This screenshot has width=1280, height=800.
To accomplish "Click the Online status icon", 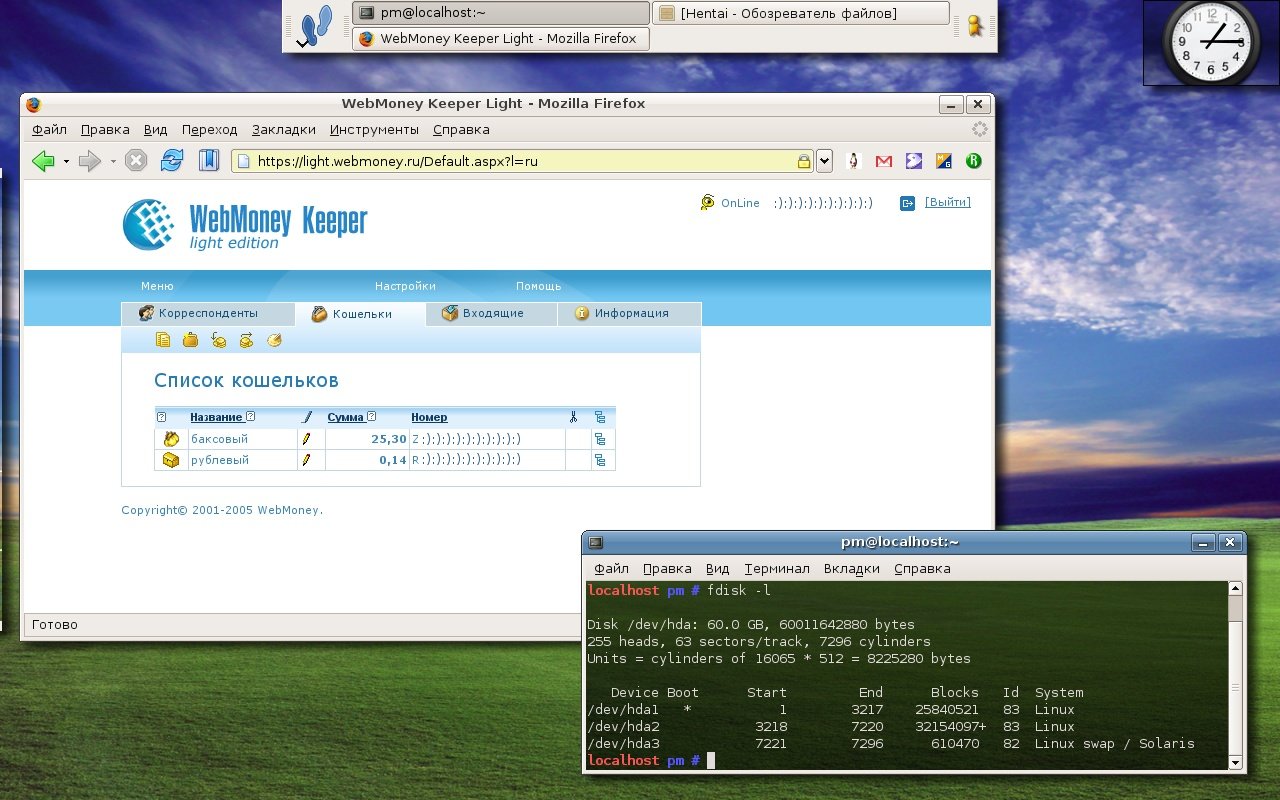I will (707, 202).
